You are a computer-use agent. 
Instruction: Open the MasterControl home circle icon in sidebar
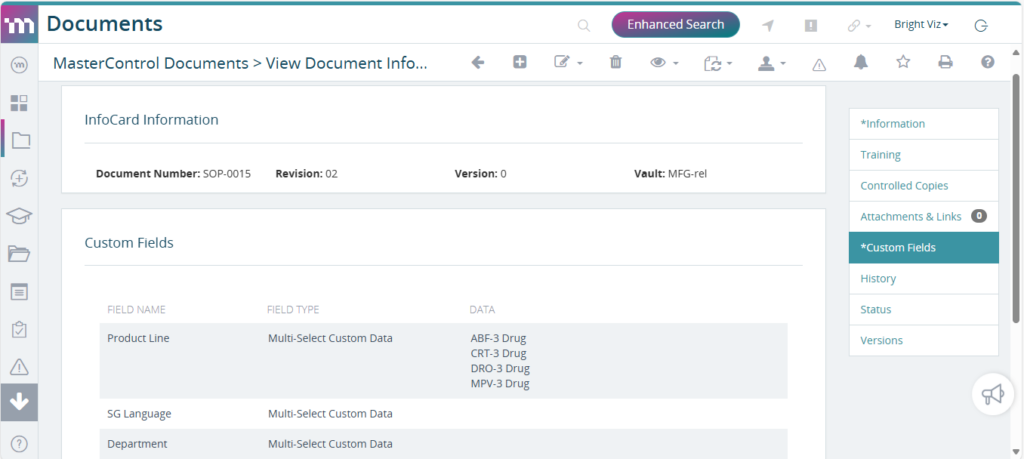[20, 65]
